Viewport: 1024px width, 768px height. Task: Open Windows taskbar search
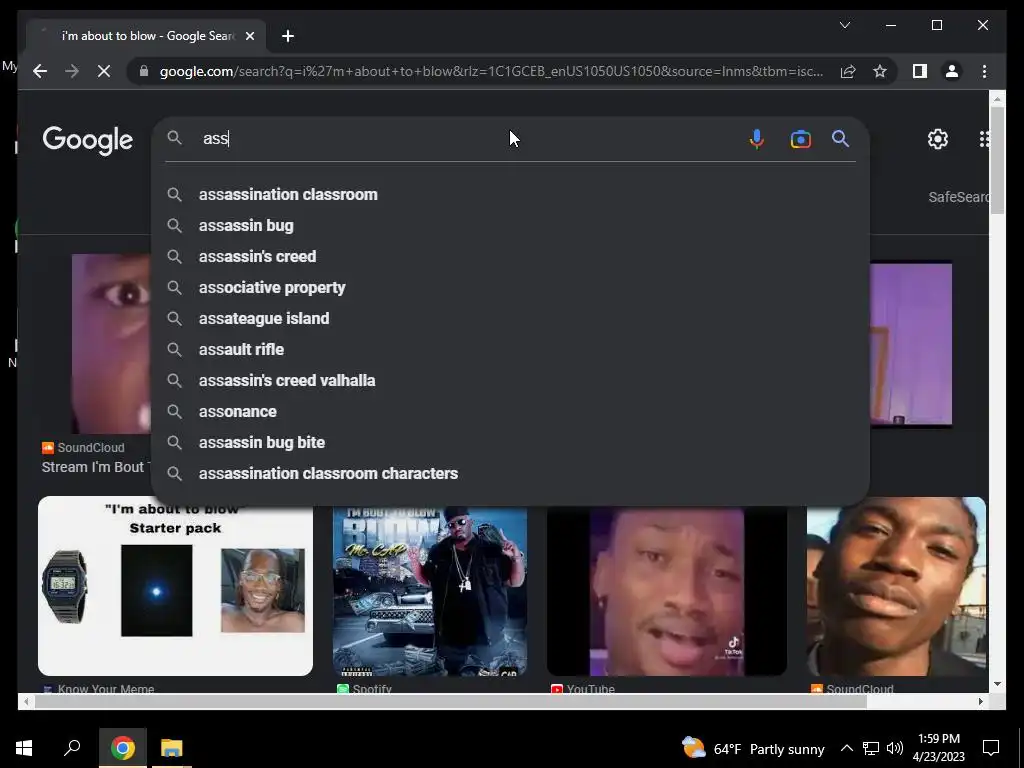(x=72, y=748)
